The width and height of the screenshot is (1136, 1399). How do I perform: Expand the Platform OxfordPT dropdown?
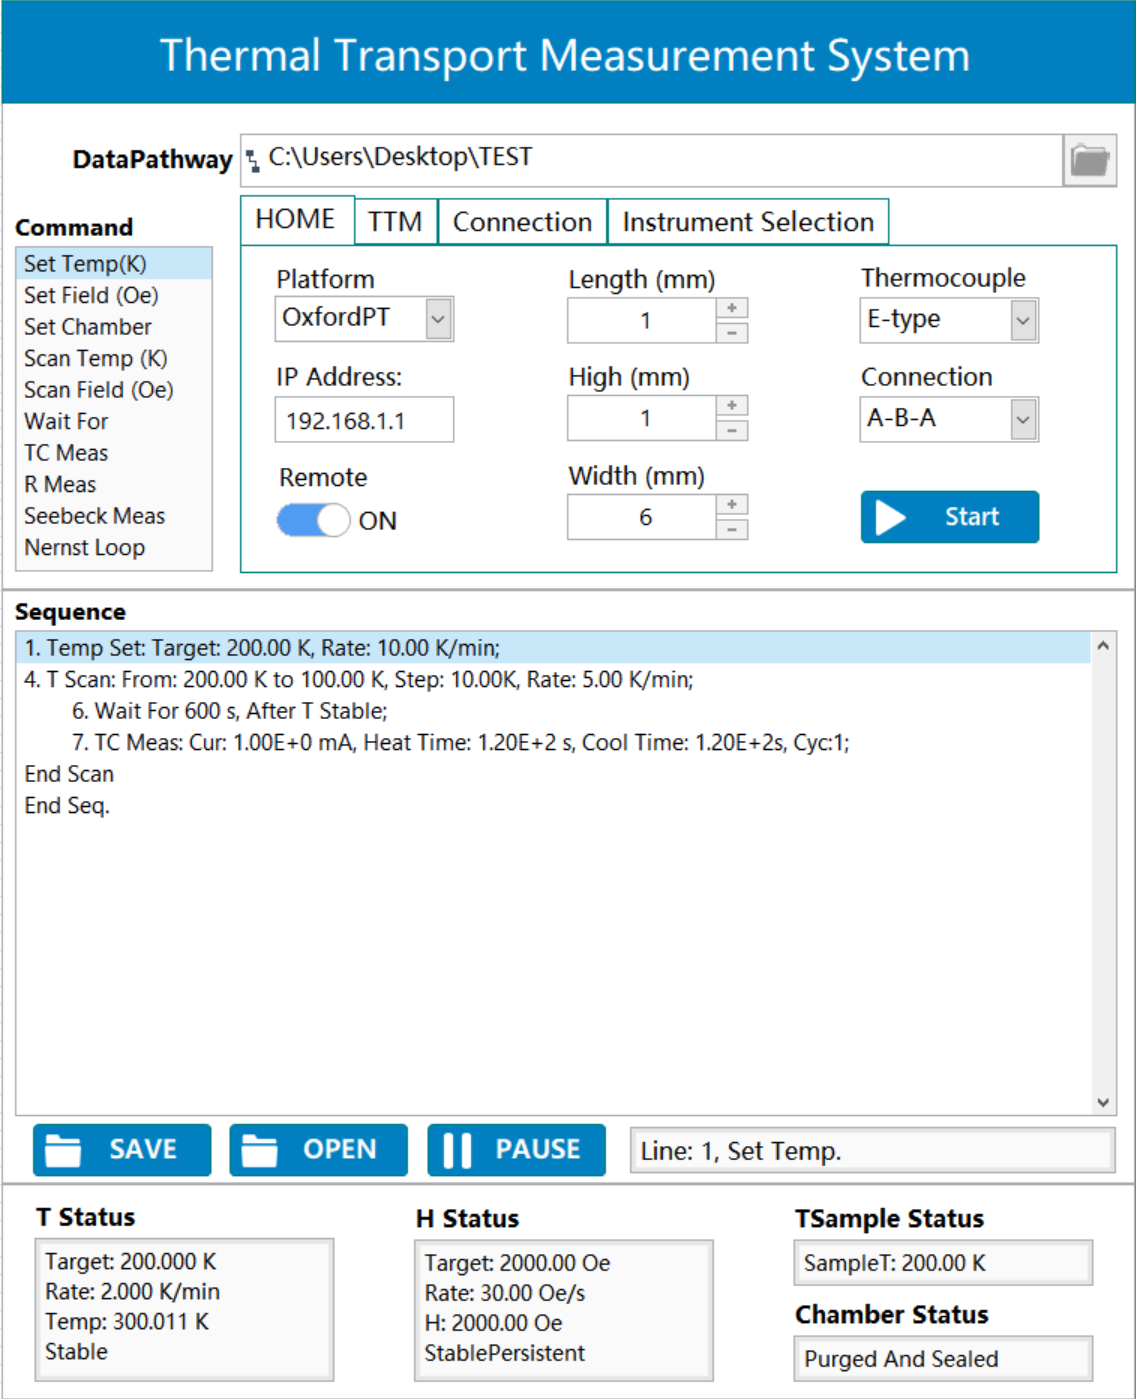[x=438, y=320]
